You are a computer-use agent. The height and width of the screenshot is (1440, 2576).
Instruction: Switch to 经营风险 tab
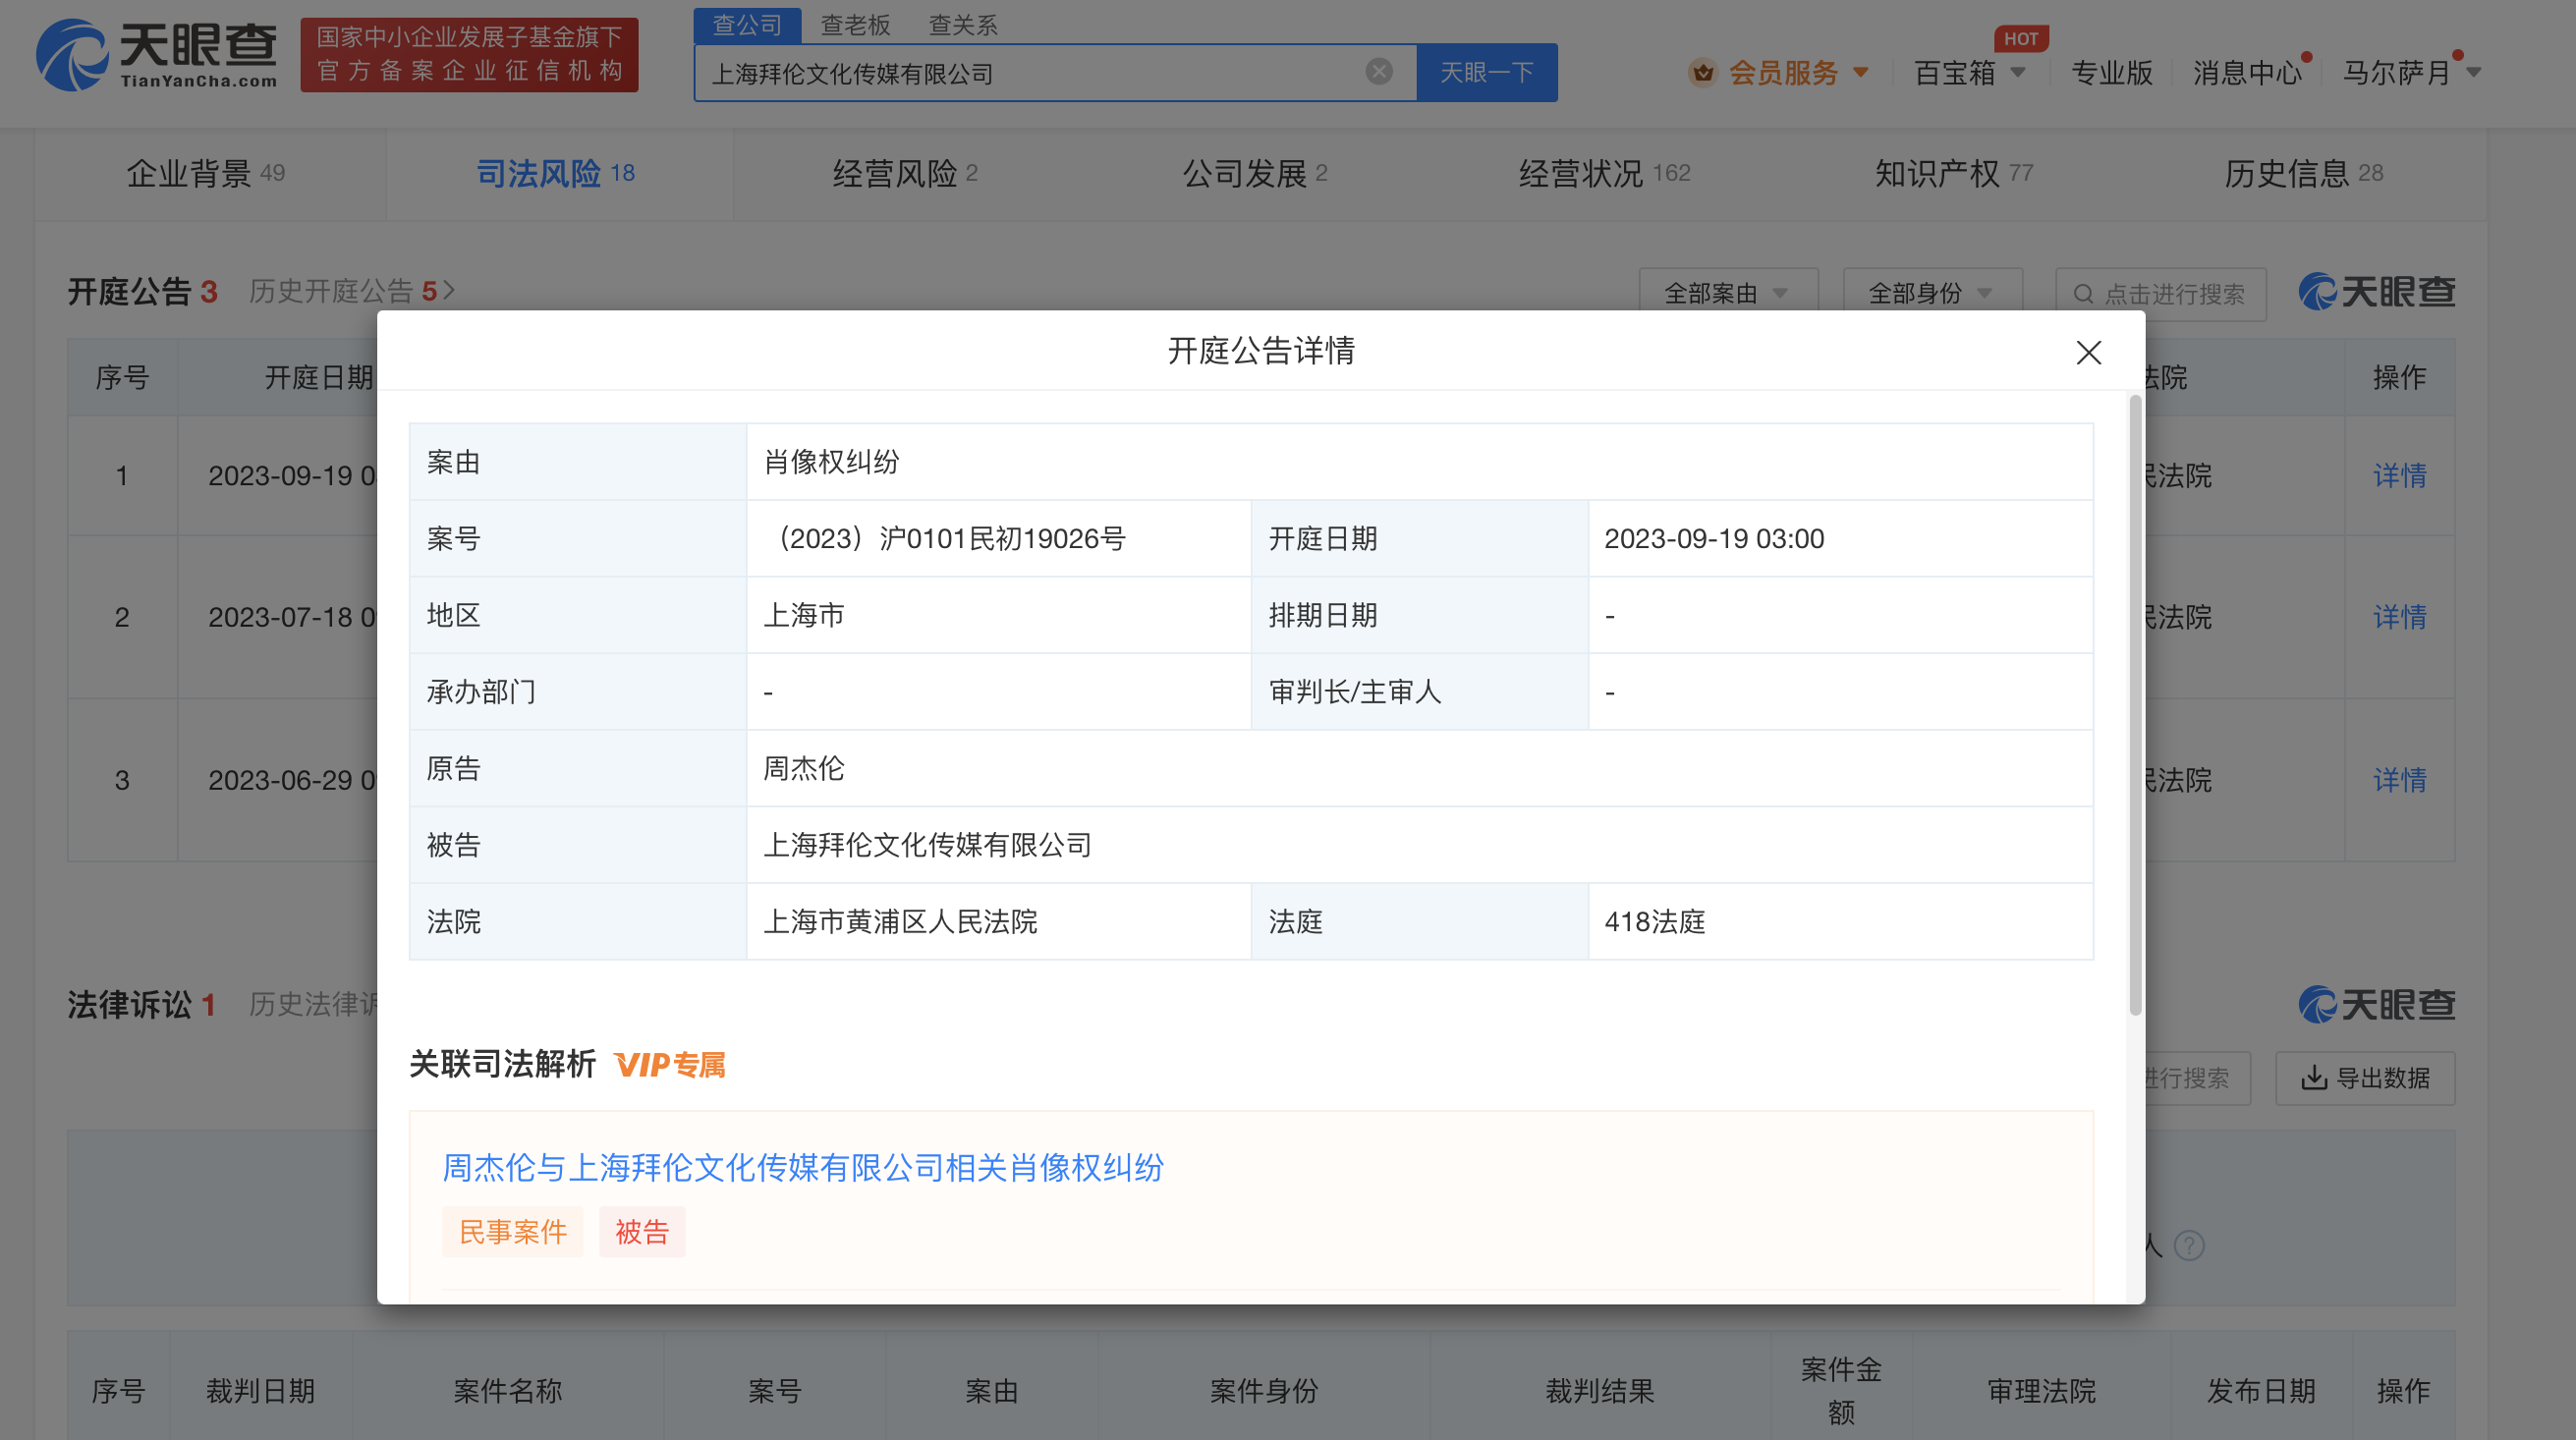905,173
